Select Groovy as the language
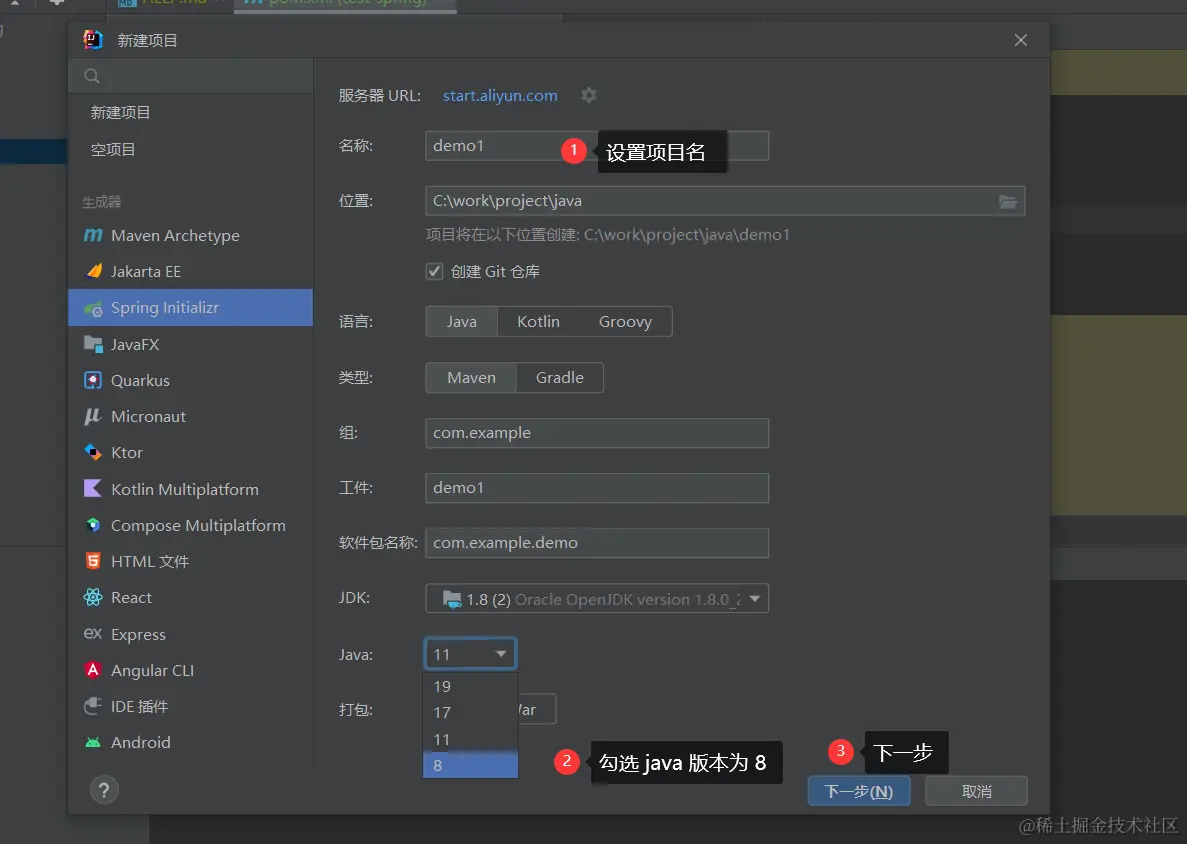This screenshot has width=1187, height=844. click(625, 322)
